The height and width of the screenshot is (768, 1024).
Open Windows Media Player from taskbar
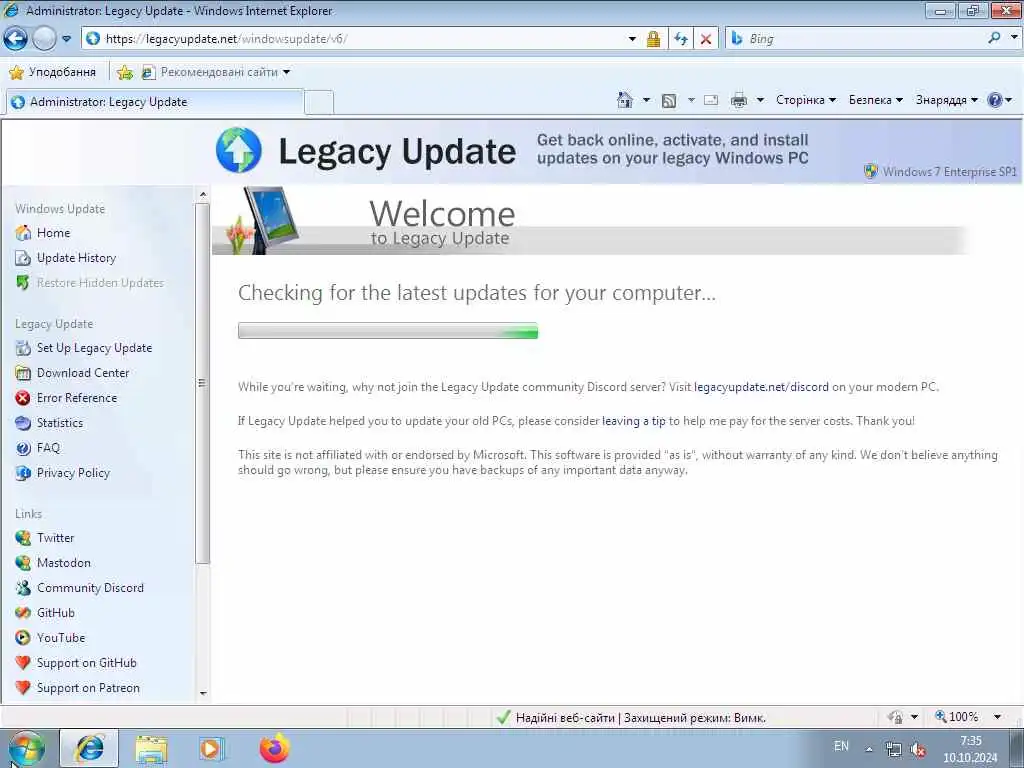point(211,748)
